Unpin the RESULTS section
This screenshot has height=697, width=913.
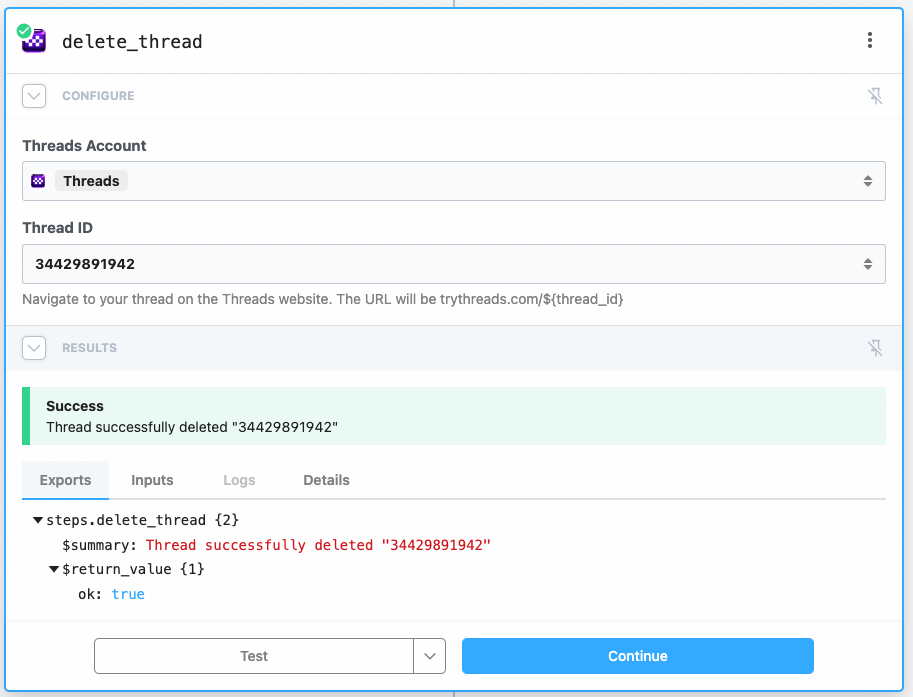[x=875, y=348]
